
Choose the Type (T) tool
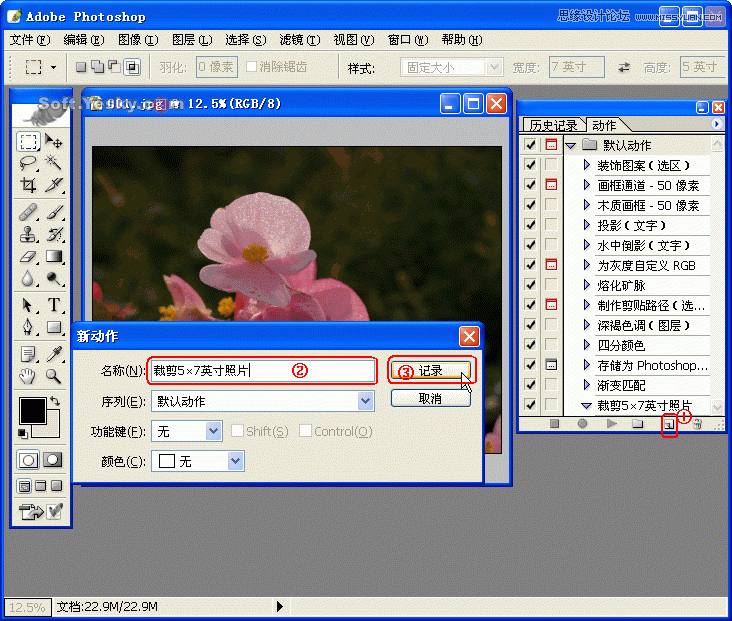54,305
